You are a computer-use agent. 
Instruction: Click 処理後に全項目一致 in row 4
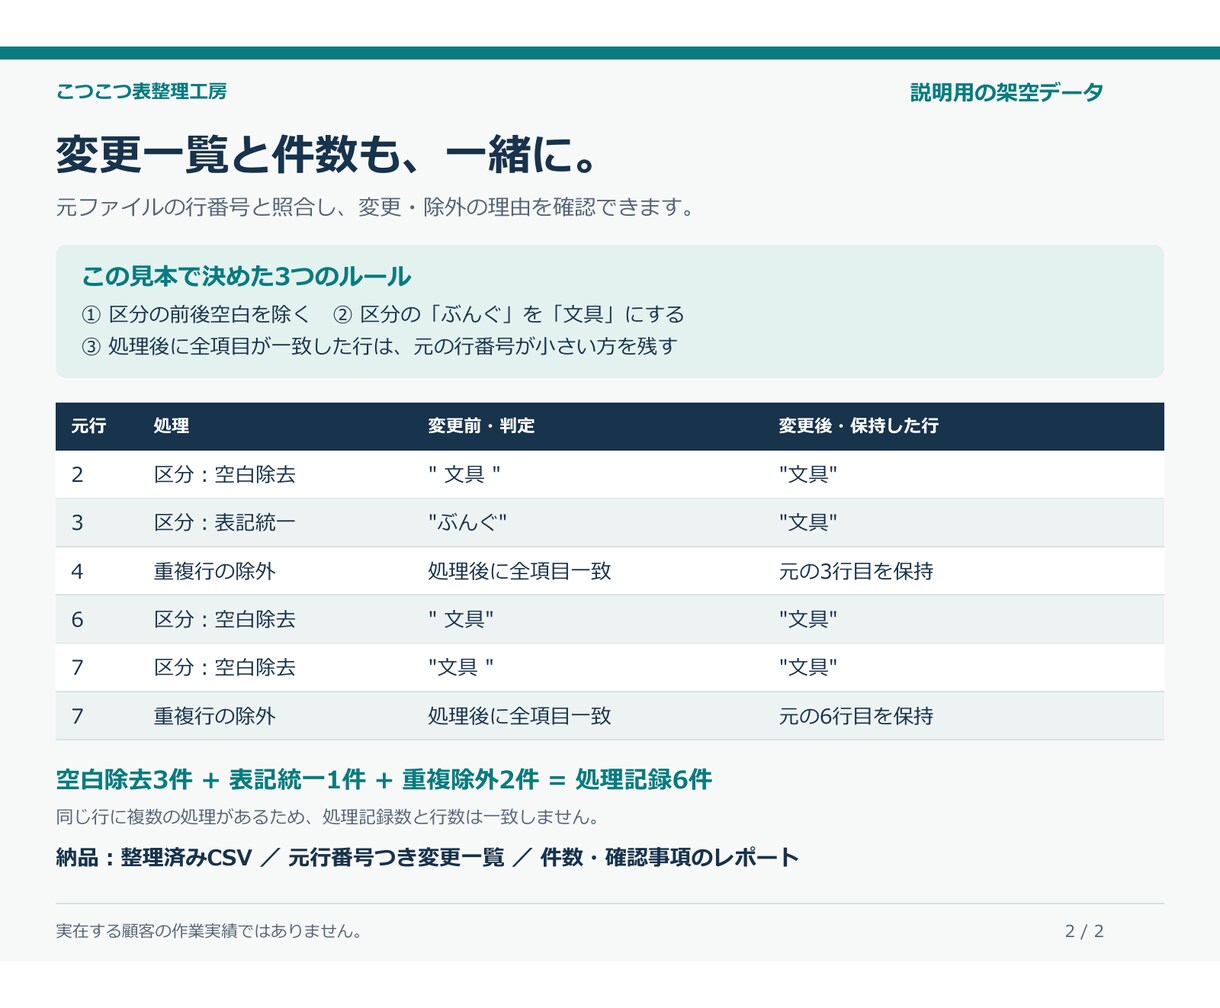[x=519, y=572]
